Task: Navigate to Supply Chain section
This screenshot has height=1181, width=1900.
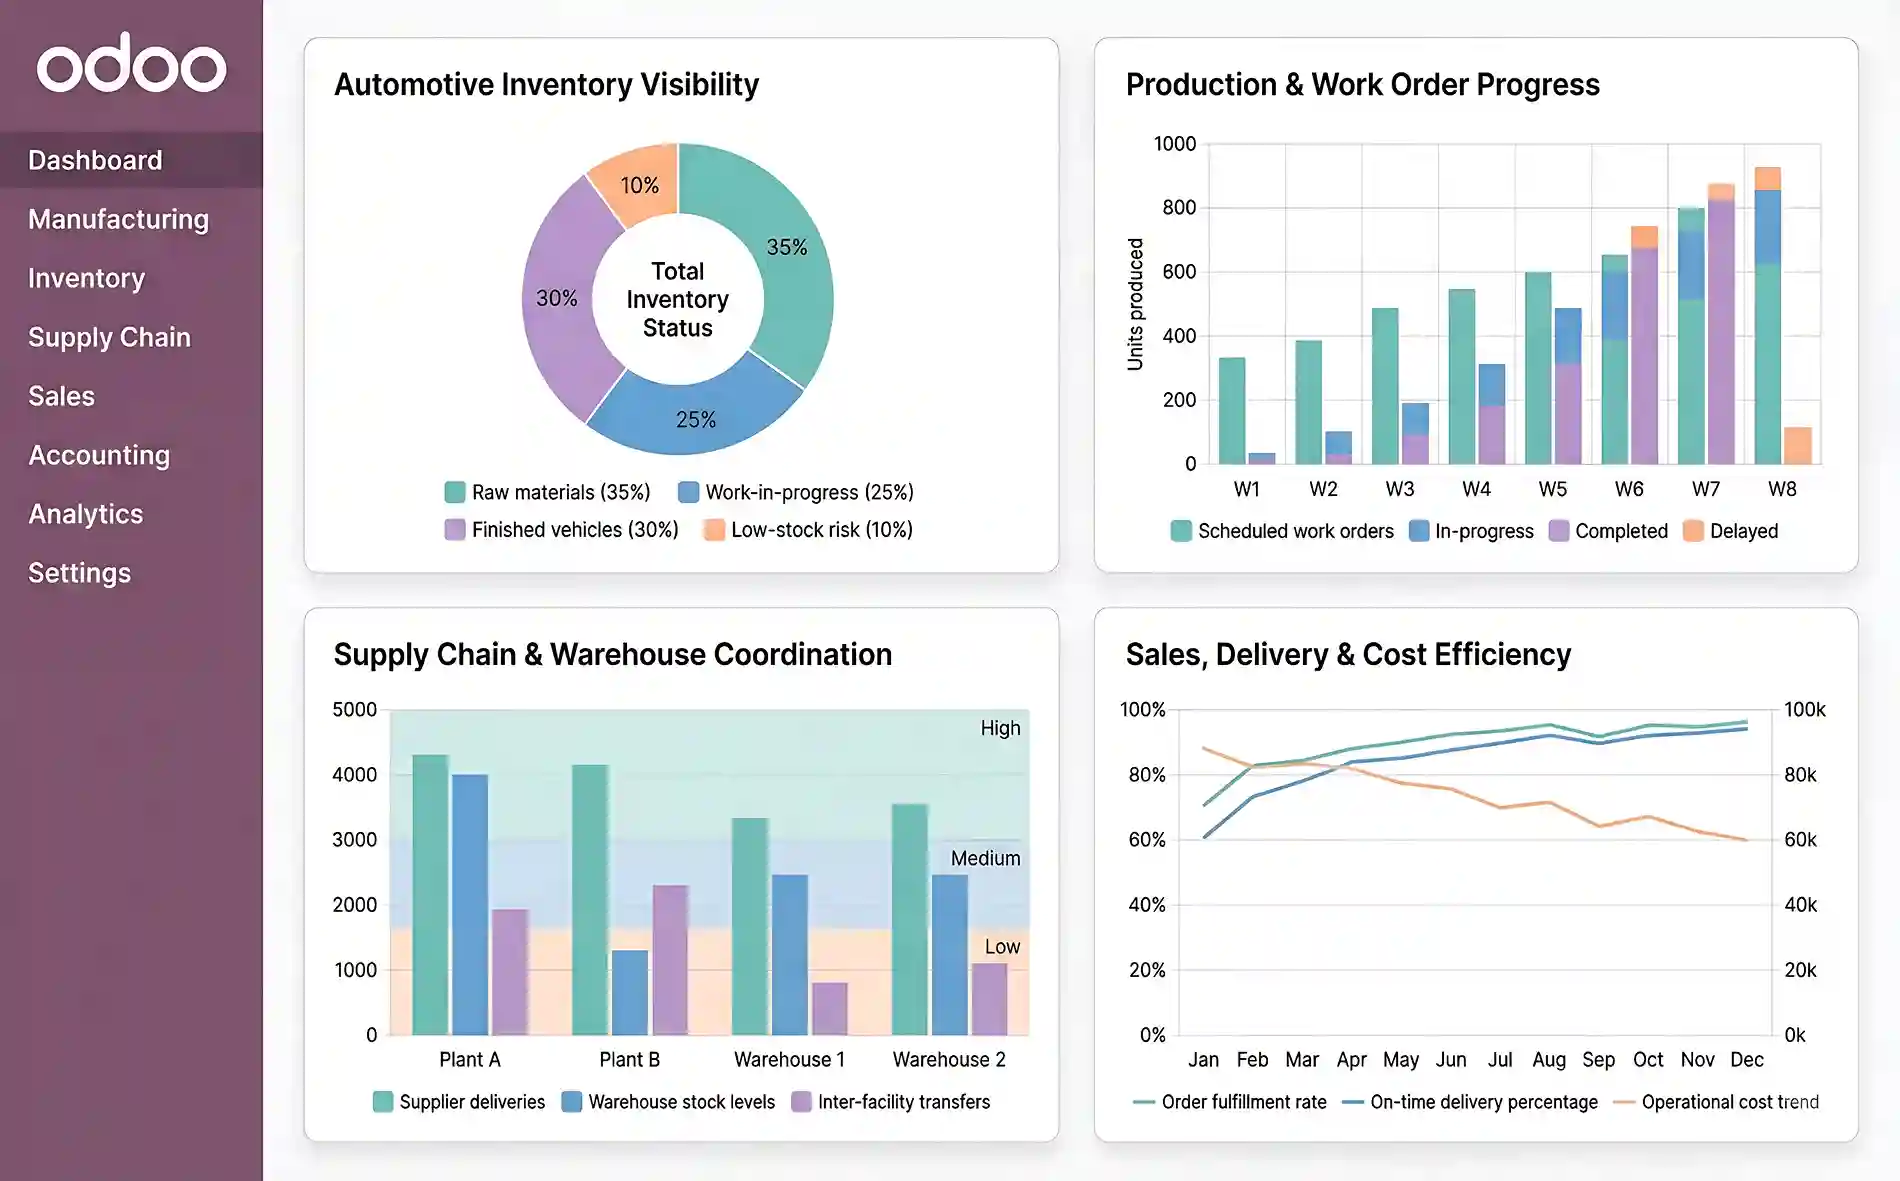Action: point(110,336)
